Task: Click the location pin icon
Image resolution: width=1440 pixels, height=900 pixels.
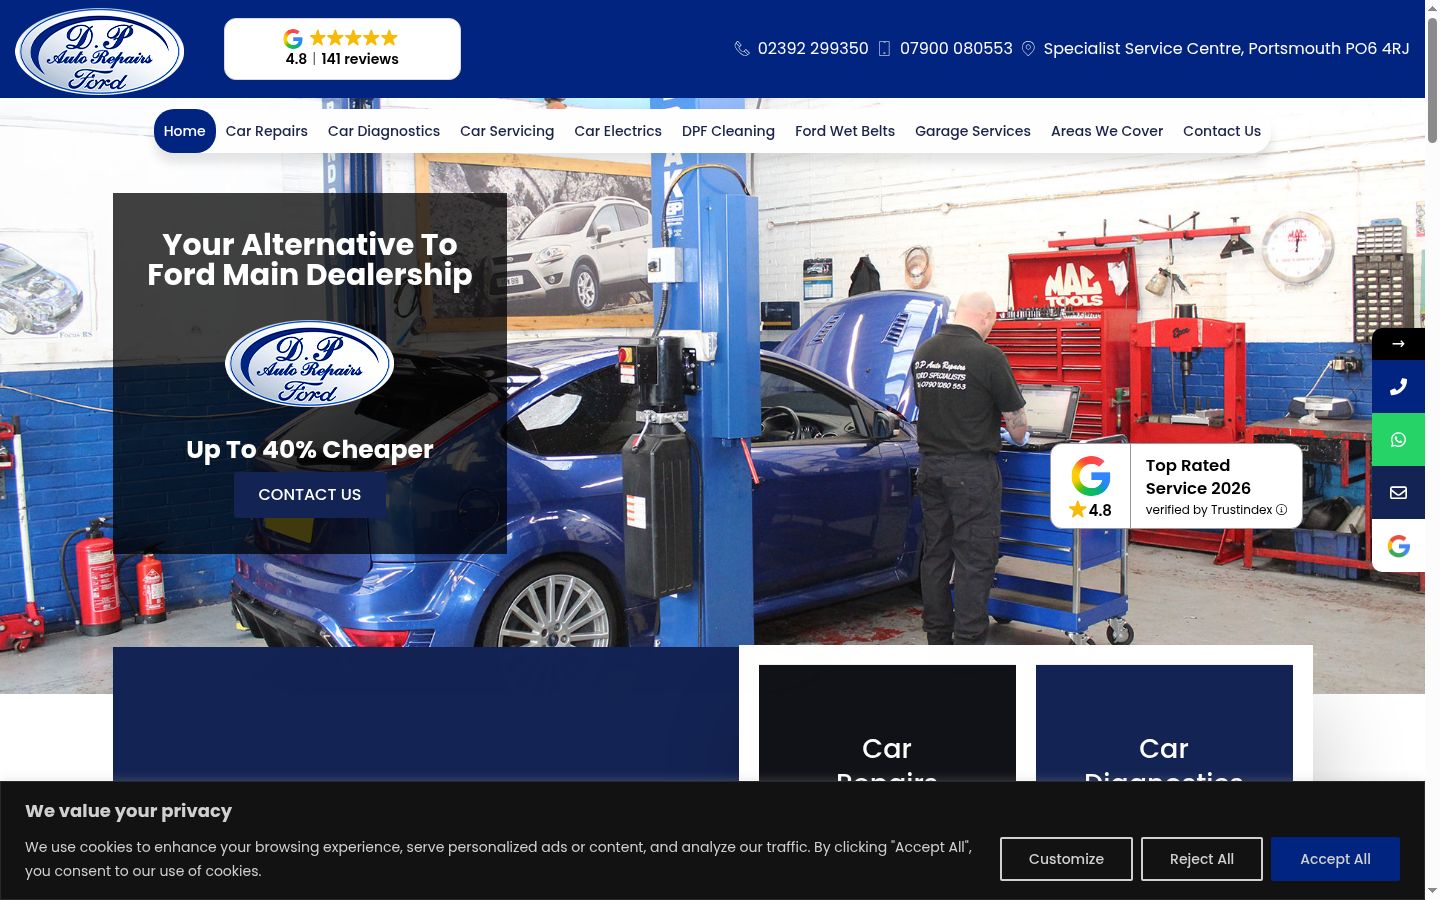Action: coord(1028,49)
